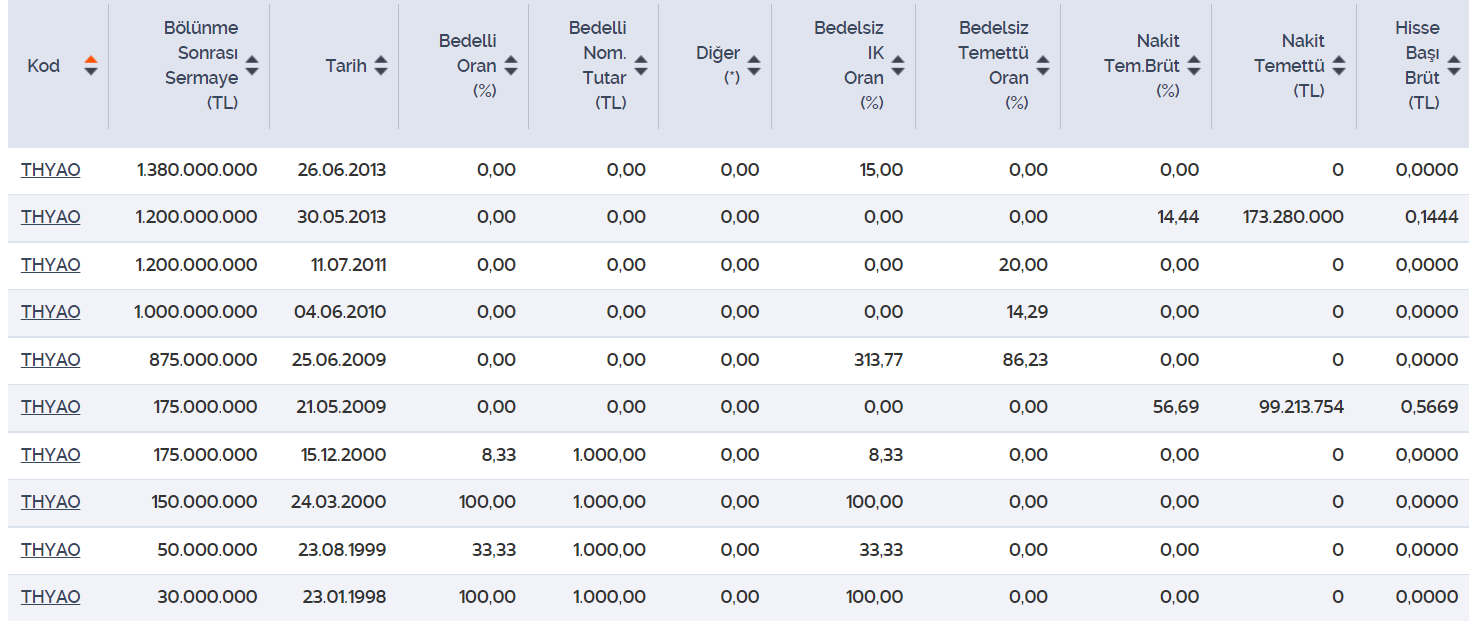Follow the THYAO link for 11.07.2011

click(50, 265)
